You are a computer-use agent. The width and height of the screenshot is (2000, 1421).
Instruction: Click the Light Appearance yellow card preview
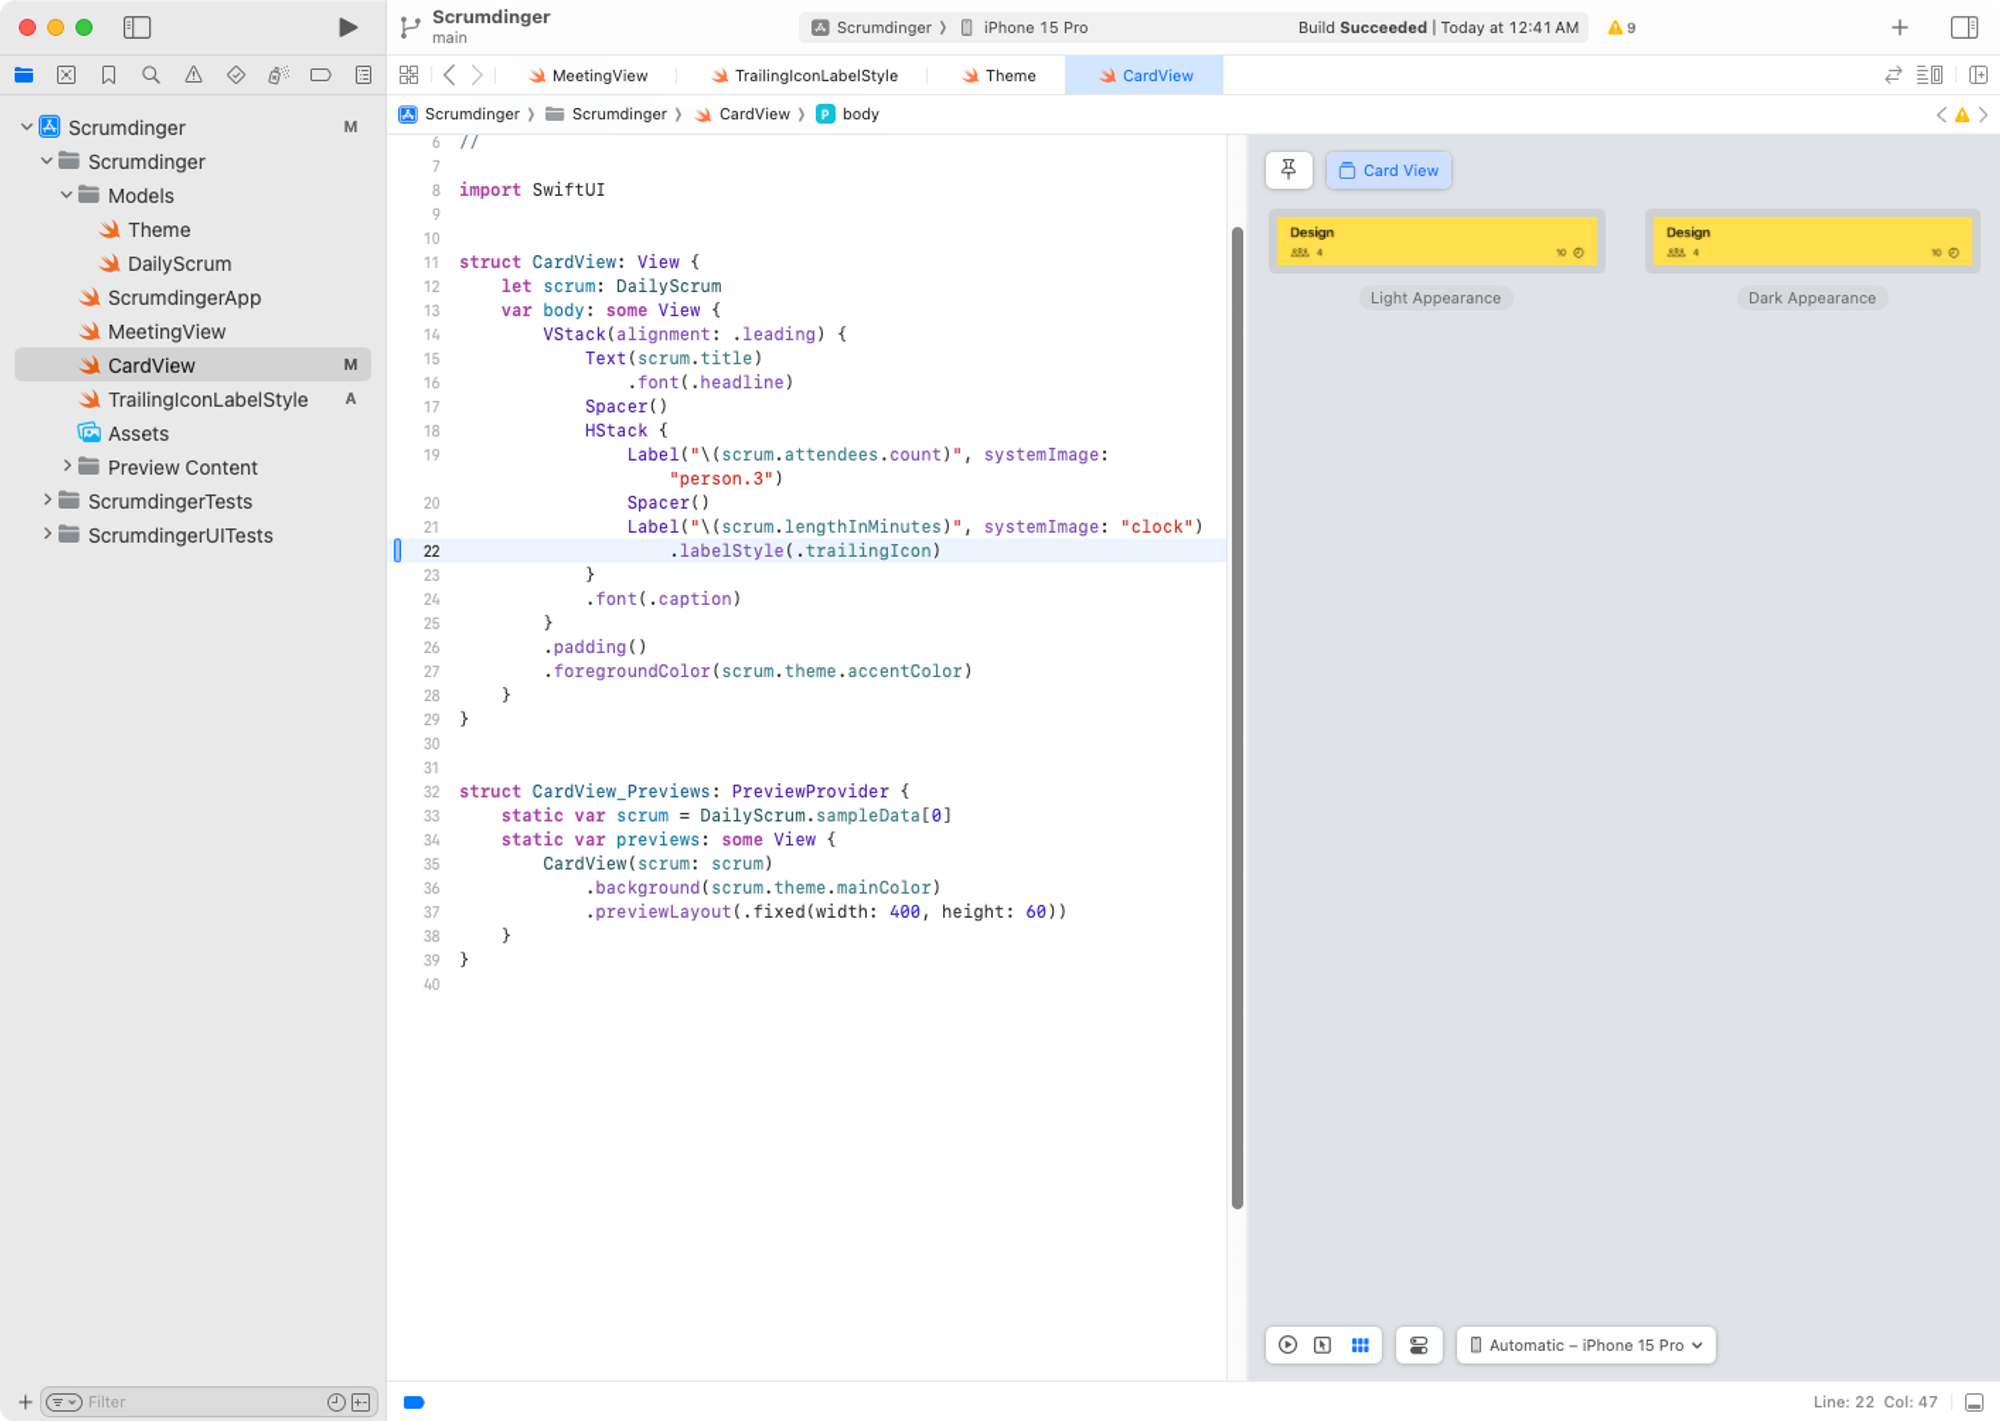[1436, 240]
